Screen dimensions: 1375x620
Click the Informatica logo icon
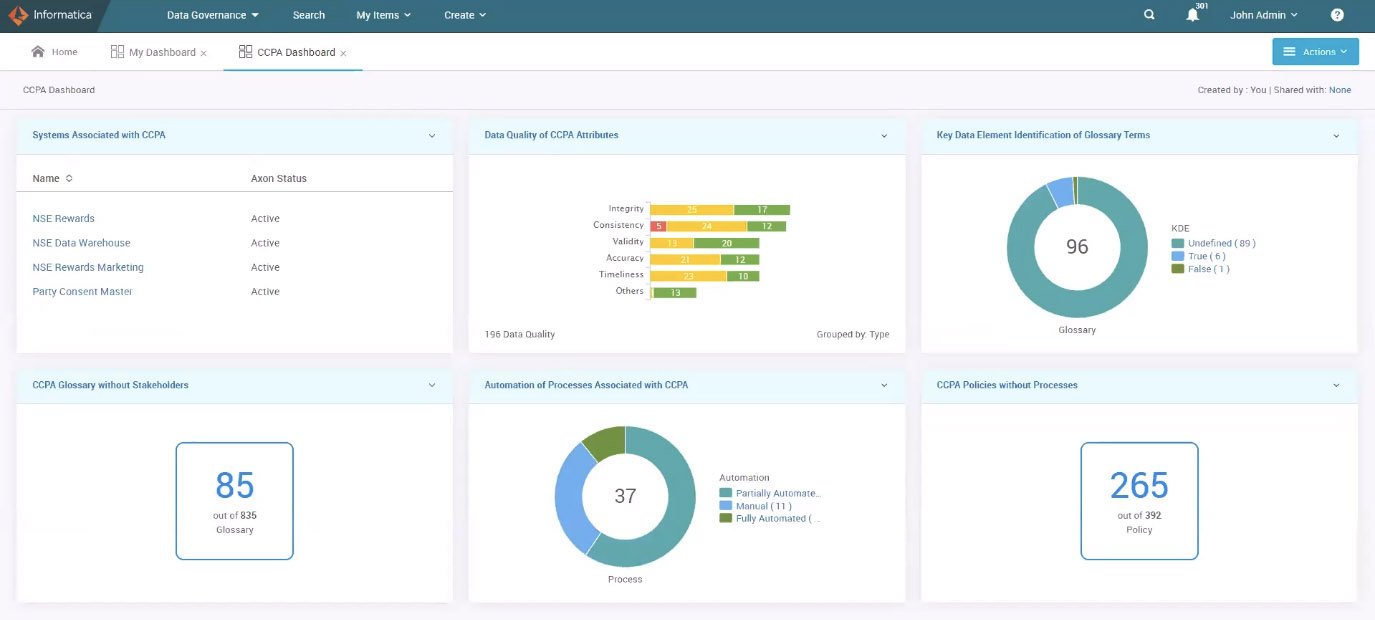(x=17, y=15)
